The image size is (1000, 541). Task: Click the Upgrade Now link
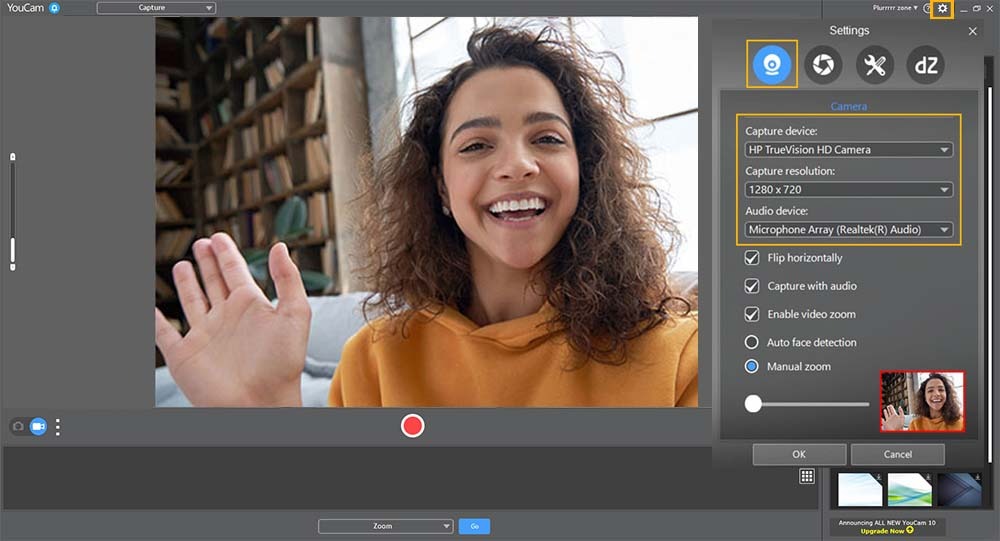click(x=887, y=531)
